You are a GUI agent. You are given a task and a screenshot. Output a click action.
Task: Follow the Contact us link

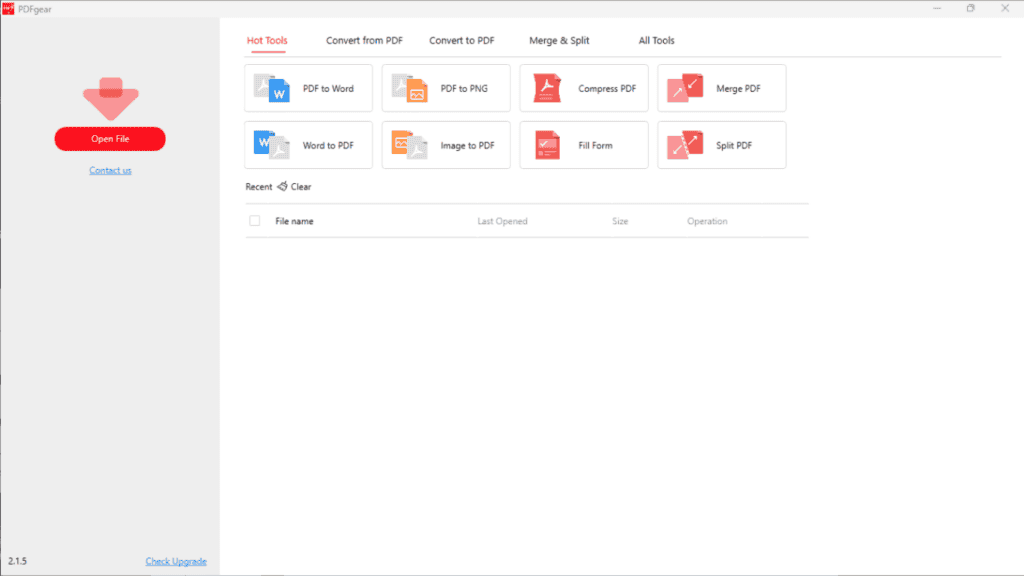[x=110, y=170]
